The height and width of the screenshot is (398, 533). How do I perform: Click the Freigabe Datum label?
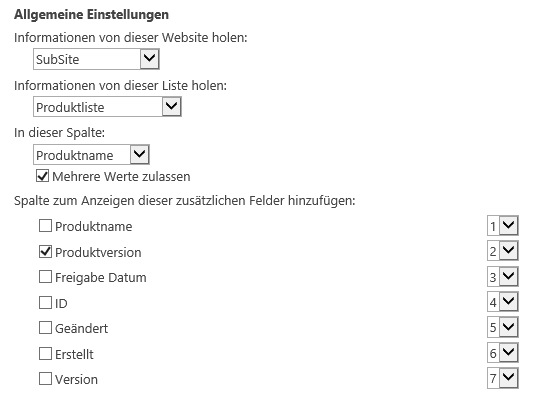[x=101, y=277]
